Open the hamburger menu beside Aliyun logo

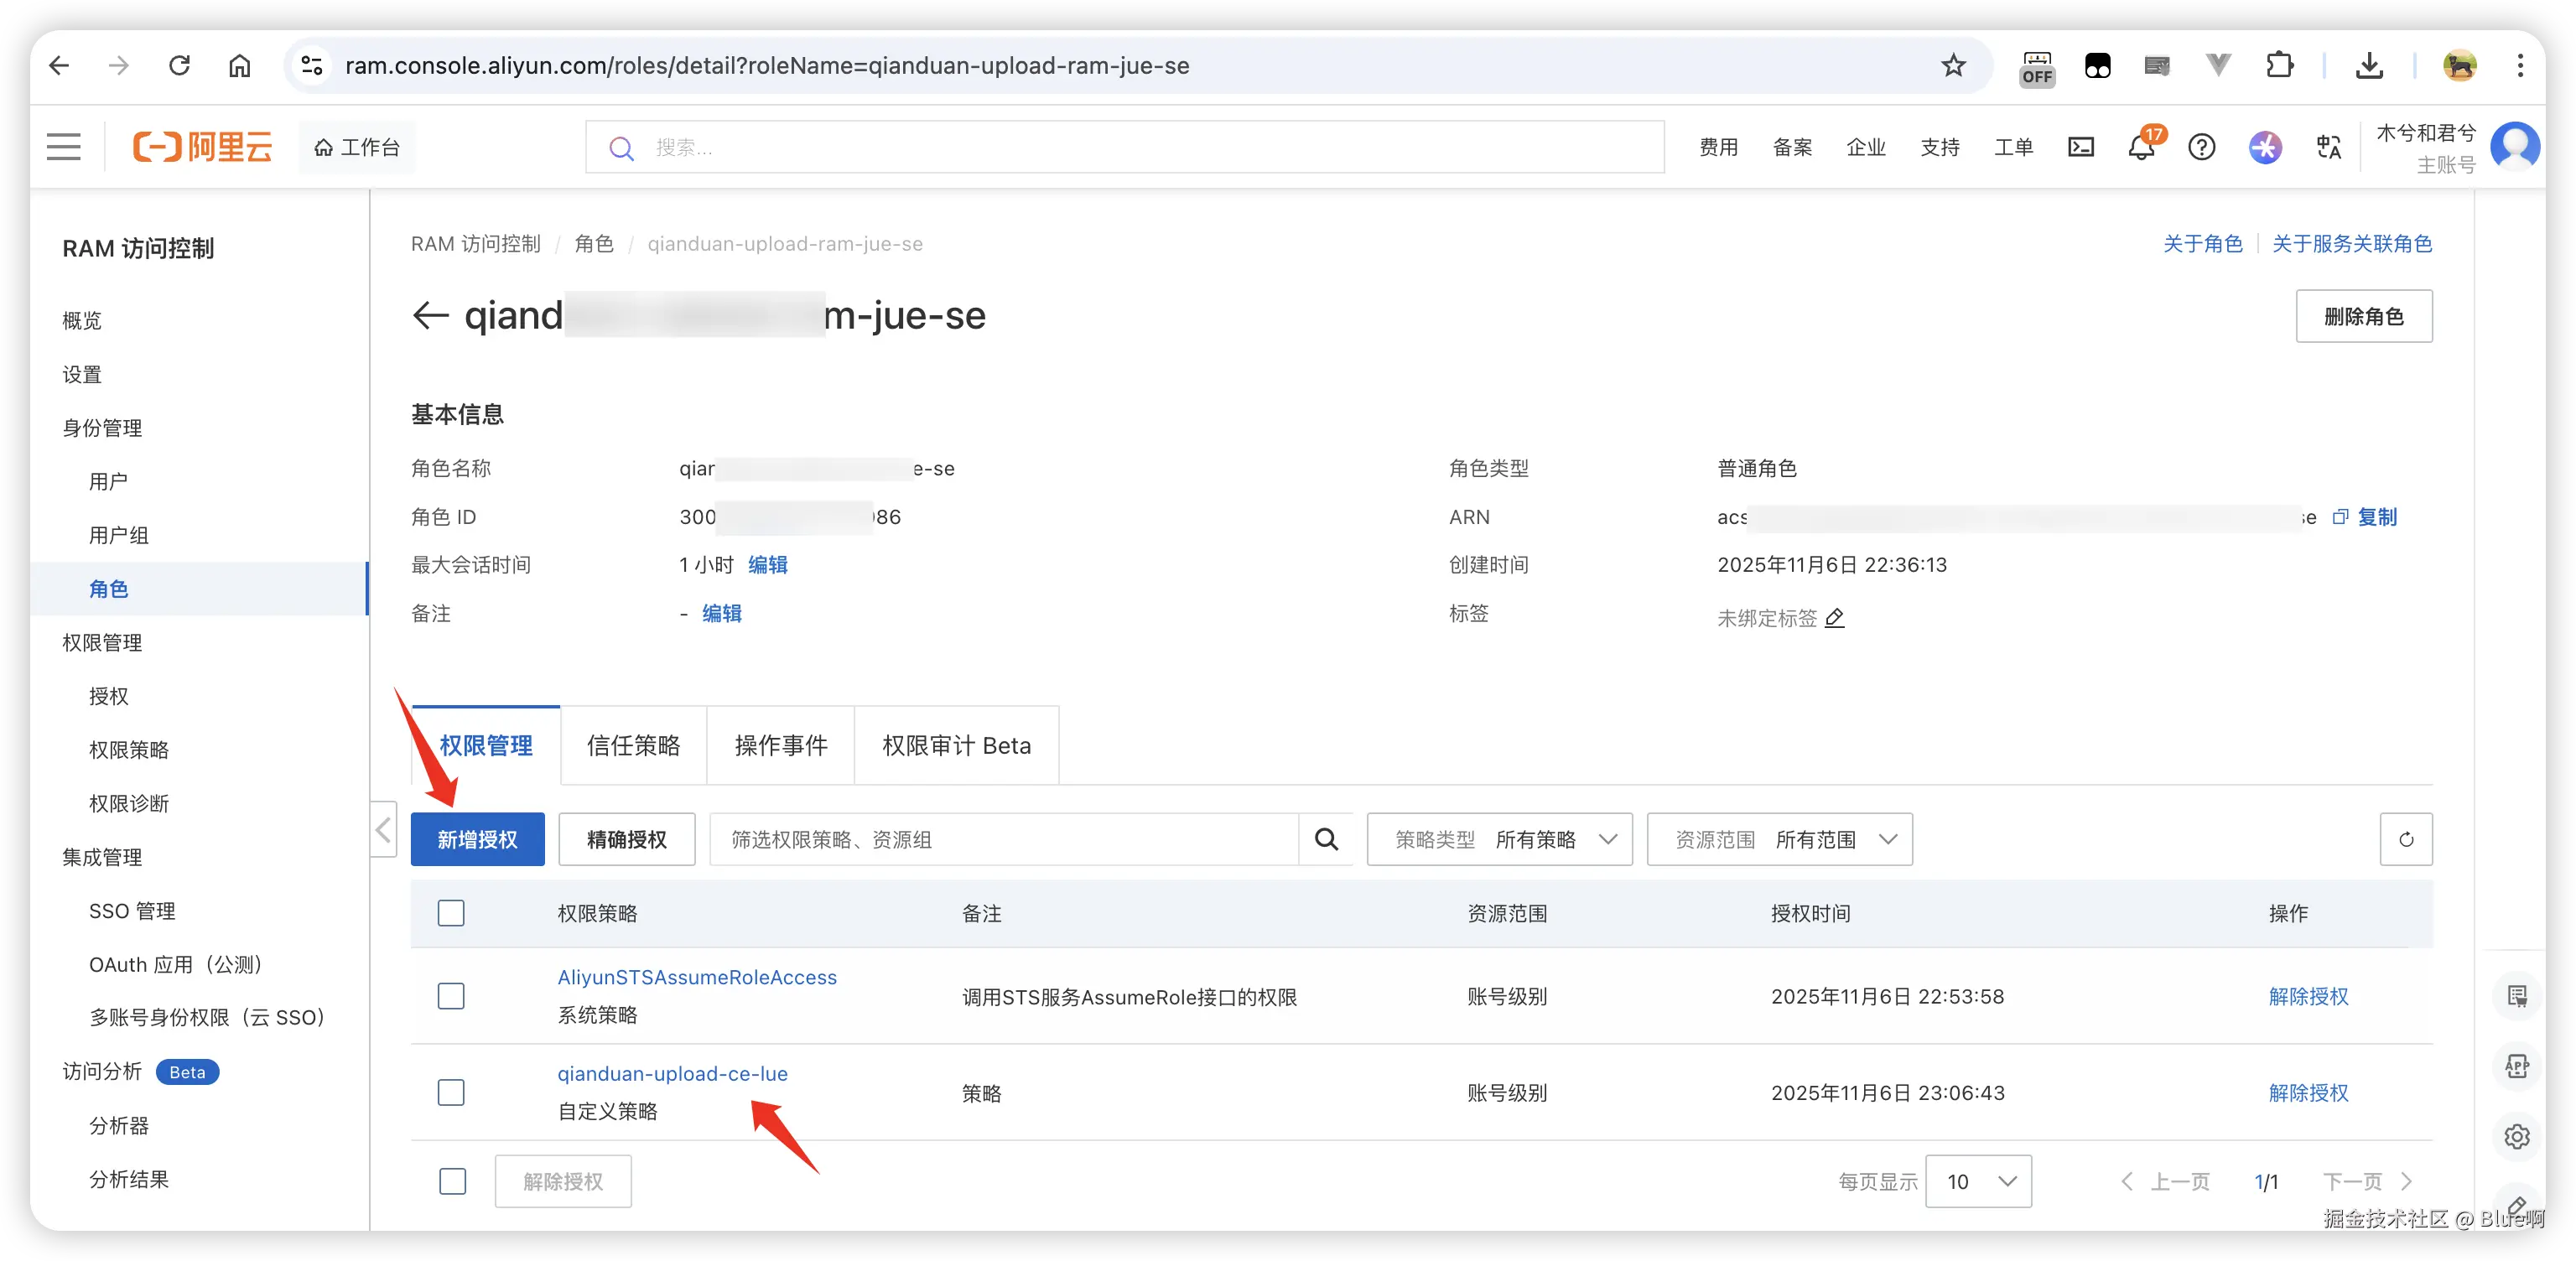[x=64, y=147]
